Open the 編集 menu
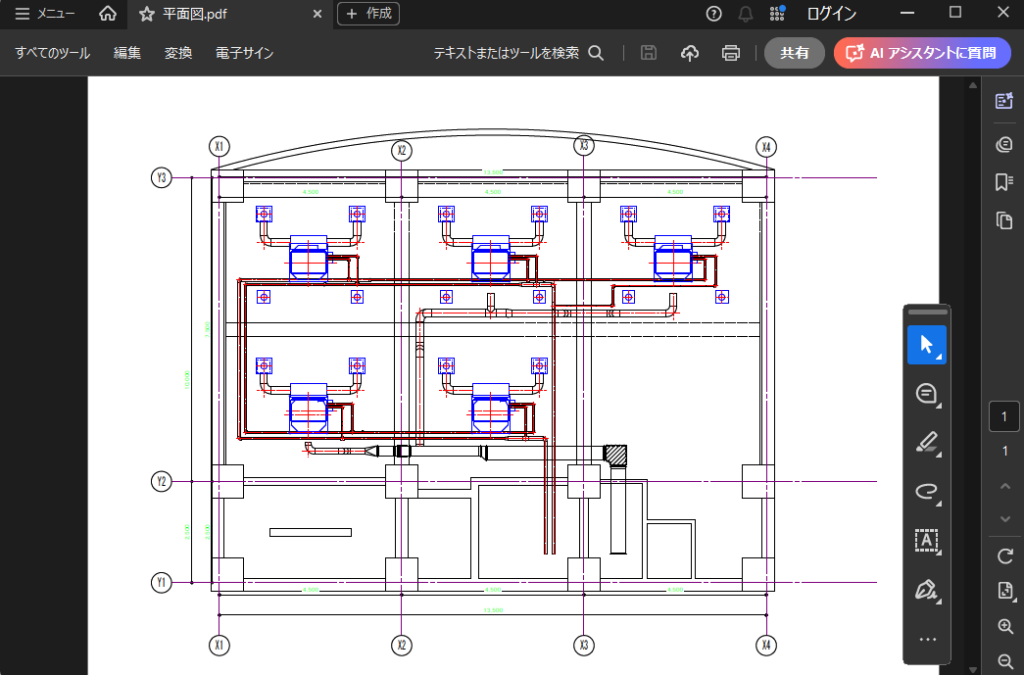This screenshot has height=675, width=1024. [127, 53]
